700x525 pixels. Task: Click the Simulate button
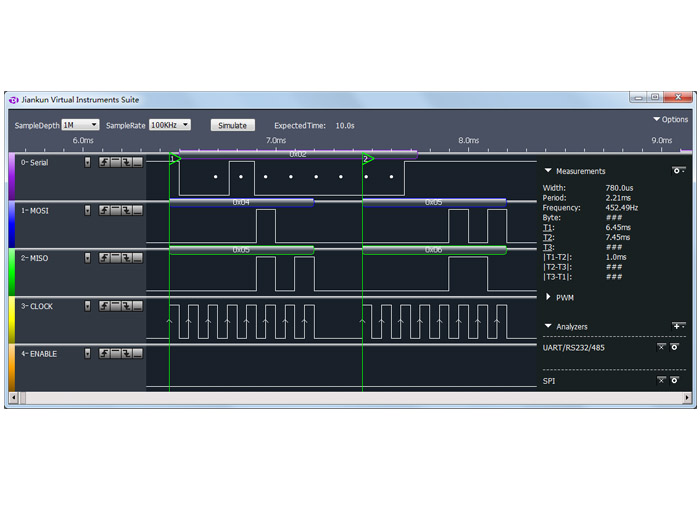tap(232, 125)
